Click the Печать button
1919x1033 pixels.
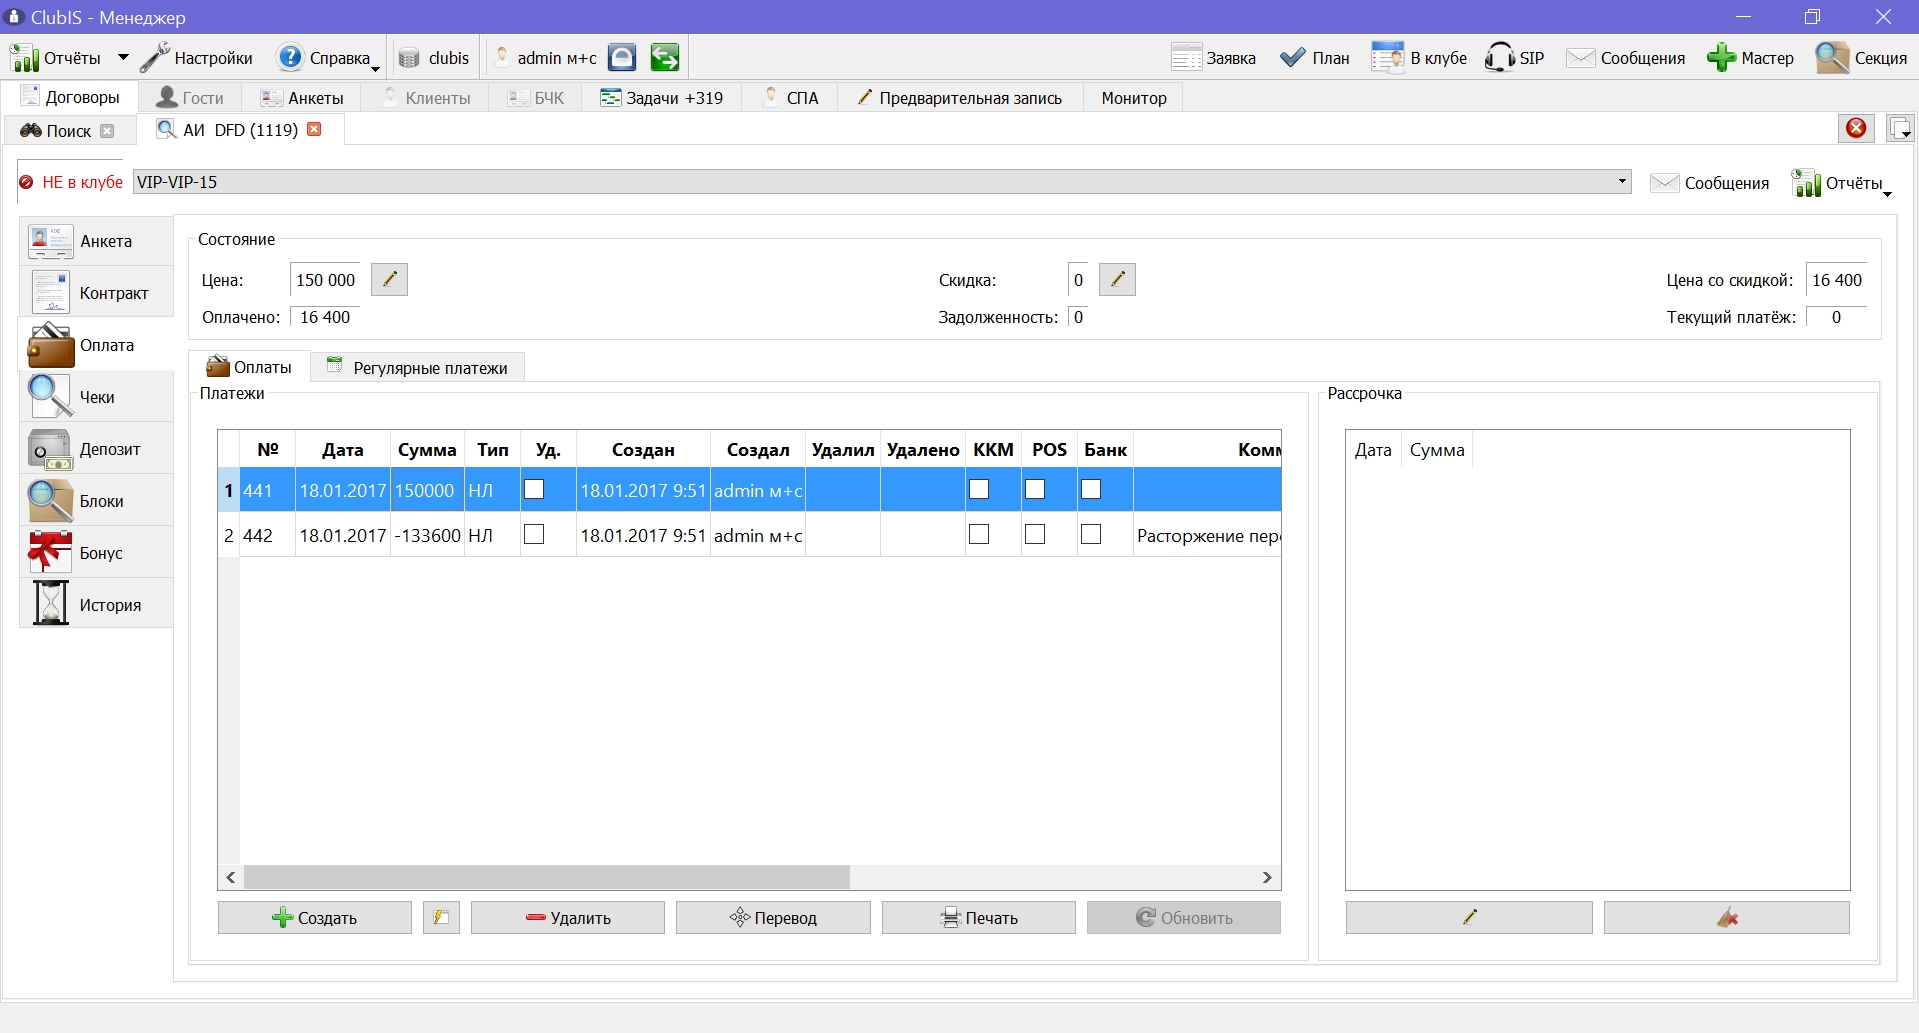coord(979,918)
